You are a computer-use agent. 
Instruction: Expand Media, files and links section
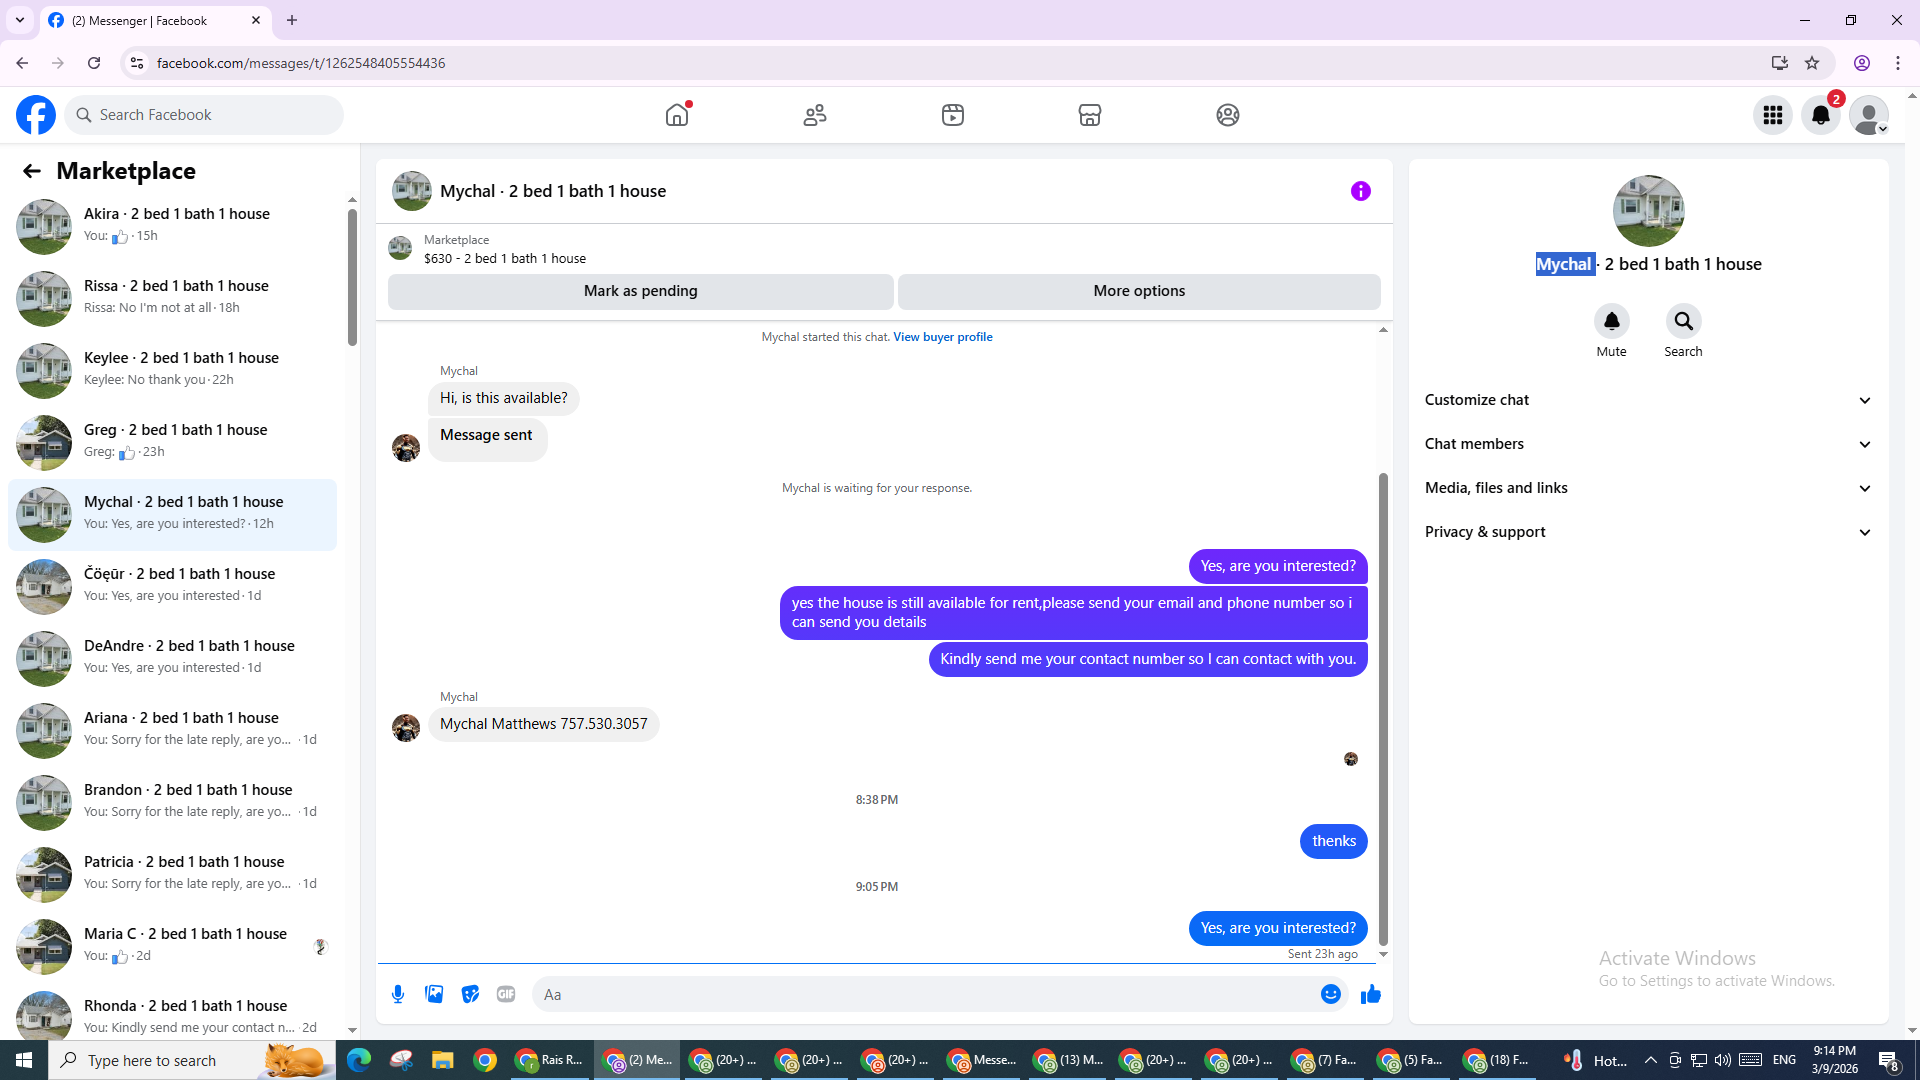pos(1647,488)
